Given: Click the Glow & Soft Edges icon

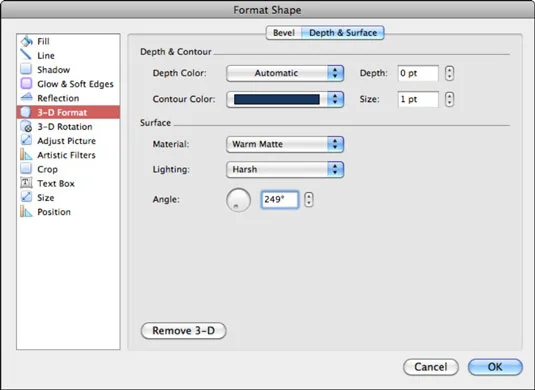Looking at the screenshot, I should pyautogui.click(x=26, y=84).
